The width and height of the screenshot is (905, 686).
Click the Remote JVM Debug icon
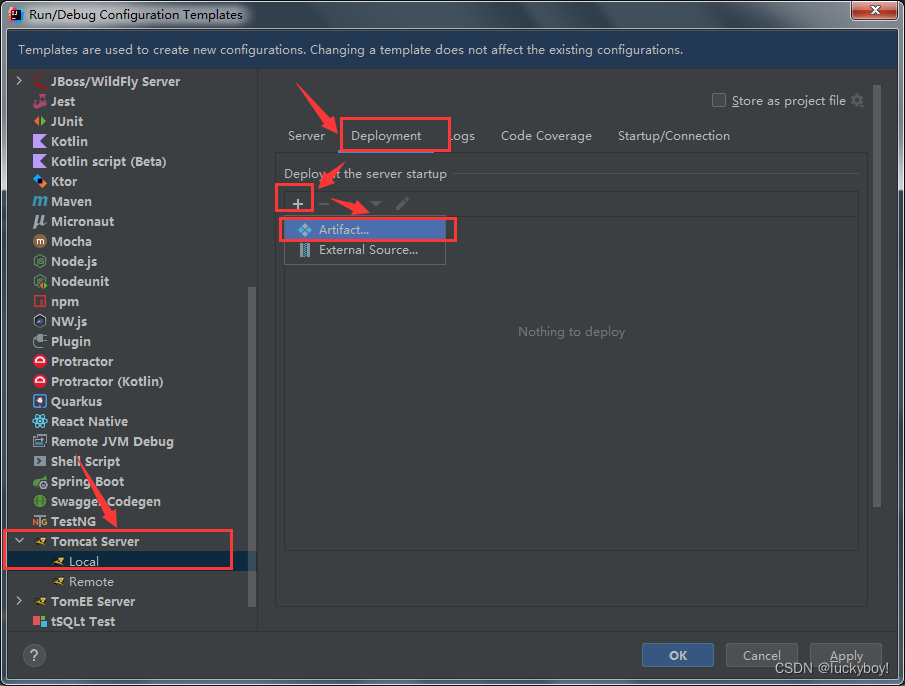point(40,441)
